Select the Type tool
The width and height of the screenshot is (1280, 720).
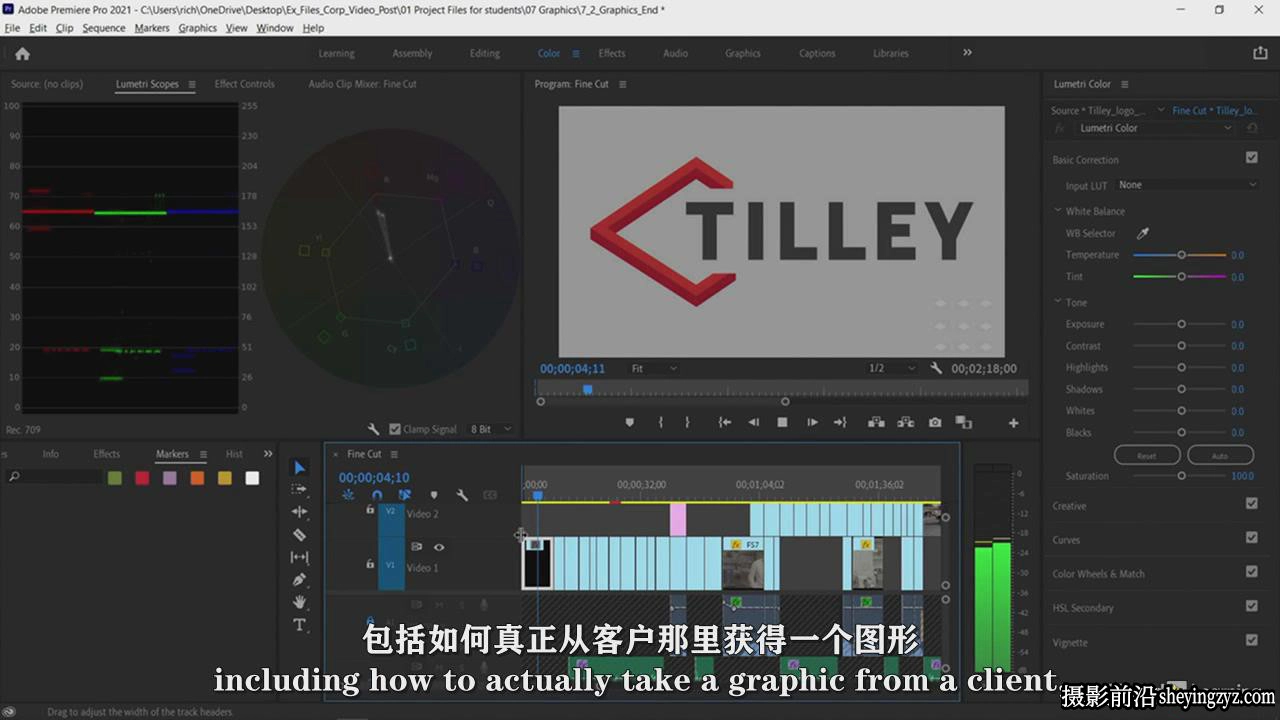(x=299, y=625)
